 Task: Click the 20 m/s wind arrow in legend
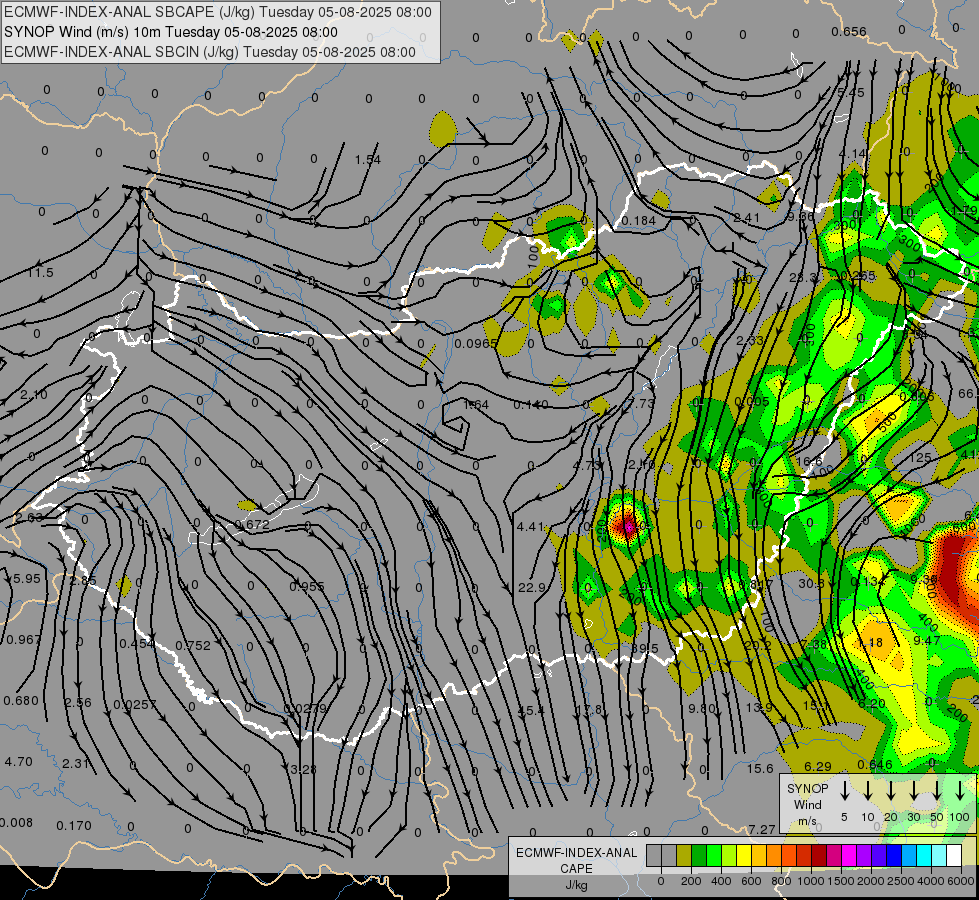click(x=891, y=791)
